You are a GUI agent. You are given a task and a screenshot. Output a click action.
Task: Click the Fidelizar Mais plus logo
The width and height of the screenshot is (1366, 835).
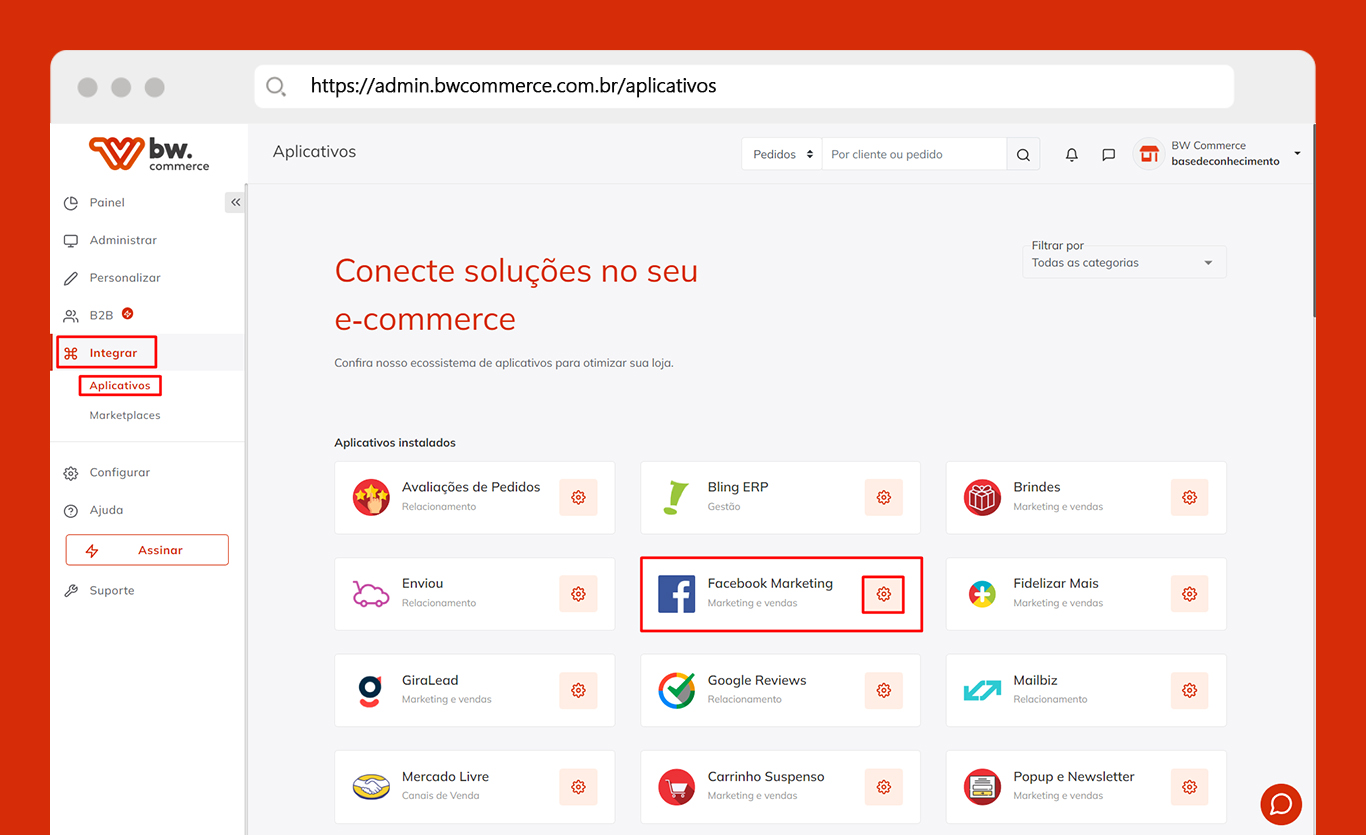coord(982,594)
